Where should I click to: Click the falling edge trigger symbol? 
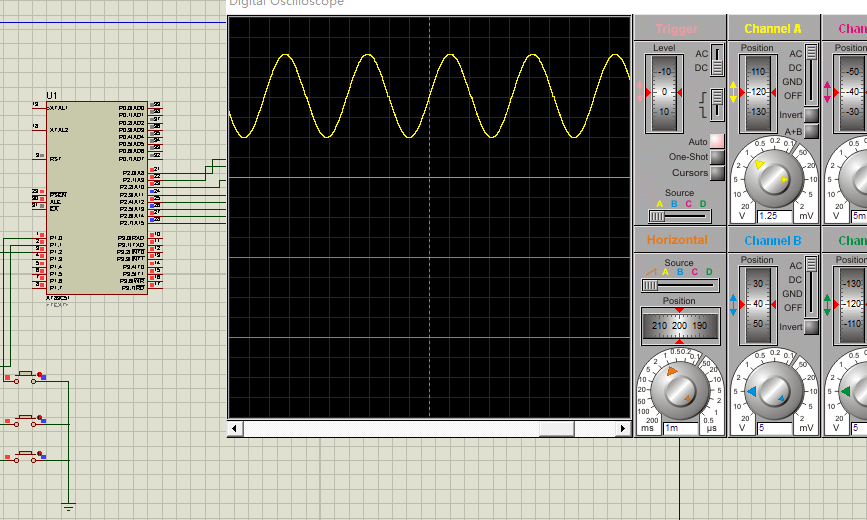(703, 112)
